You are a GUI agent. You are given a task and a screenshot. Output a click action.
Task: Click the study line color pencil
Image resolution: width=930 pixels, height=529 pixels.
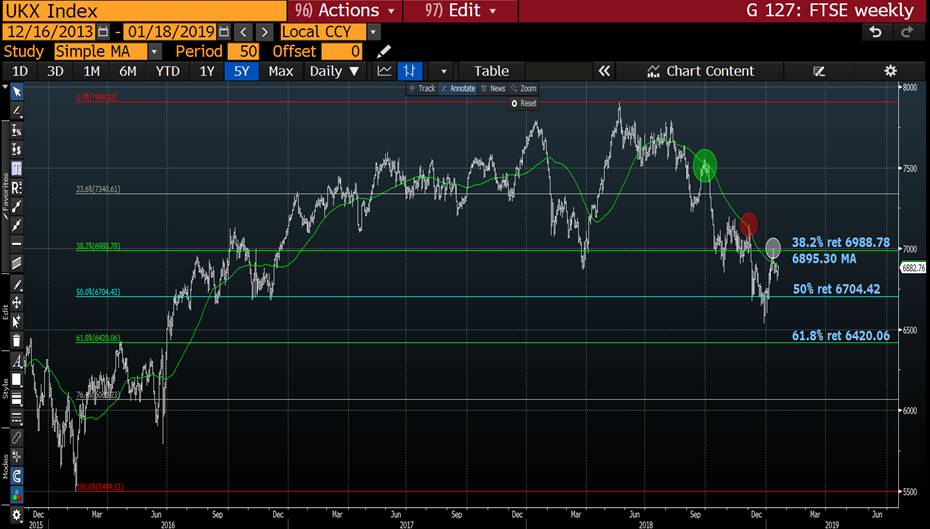tap(383, 52)
